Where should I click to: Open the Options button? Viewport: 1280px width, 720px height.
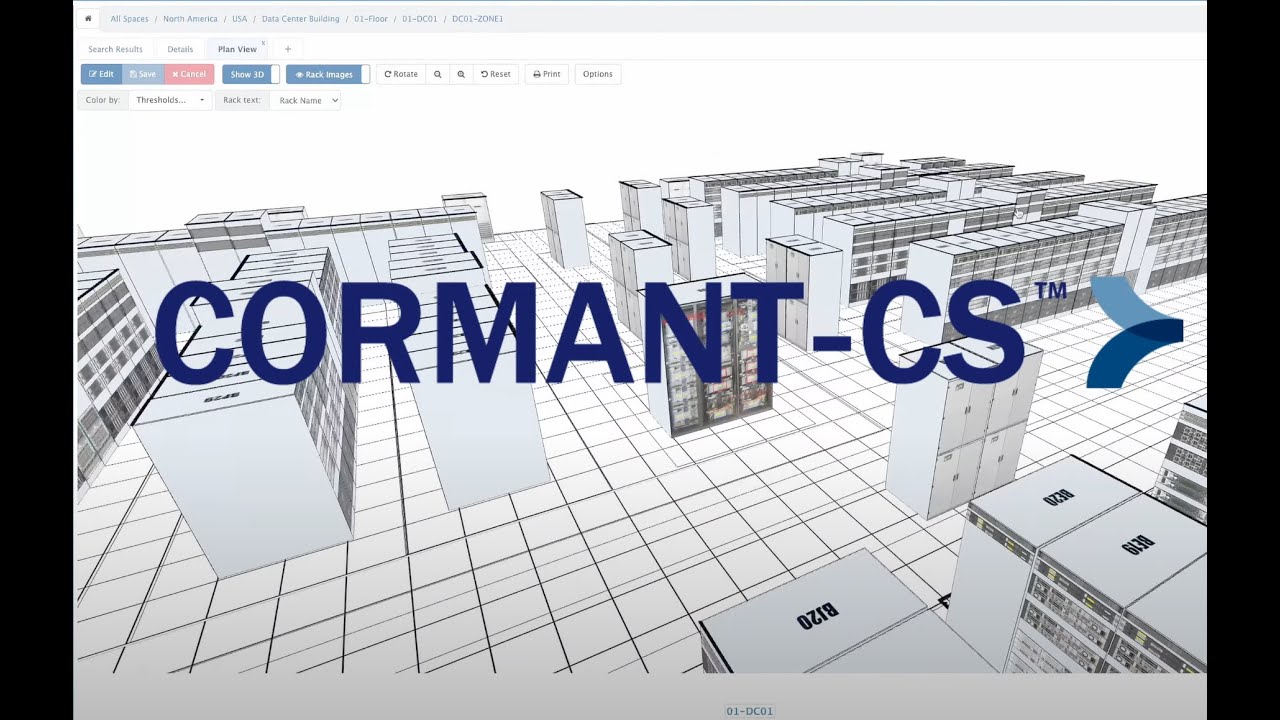598,74
